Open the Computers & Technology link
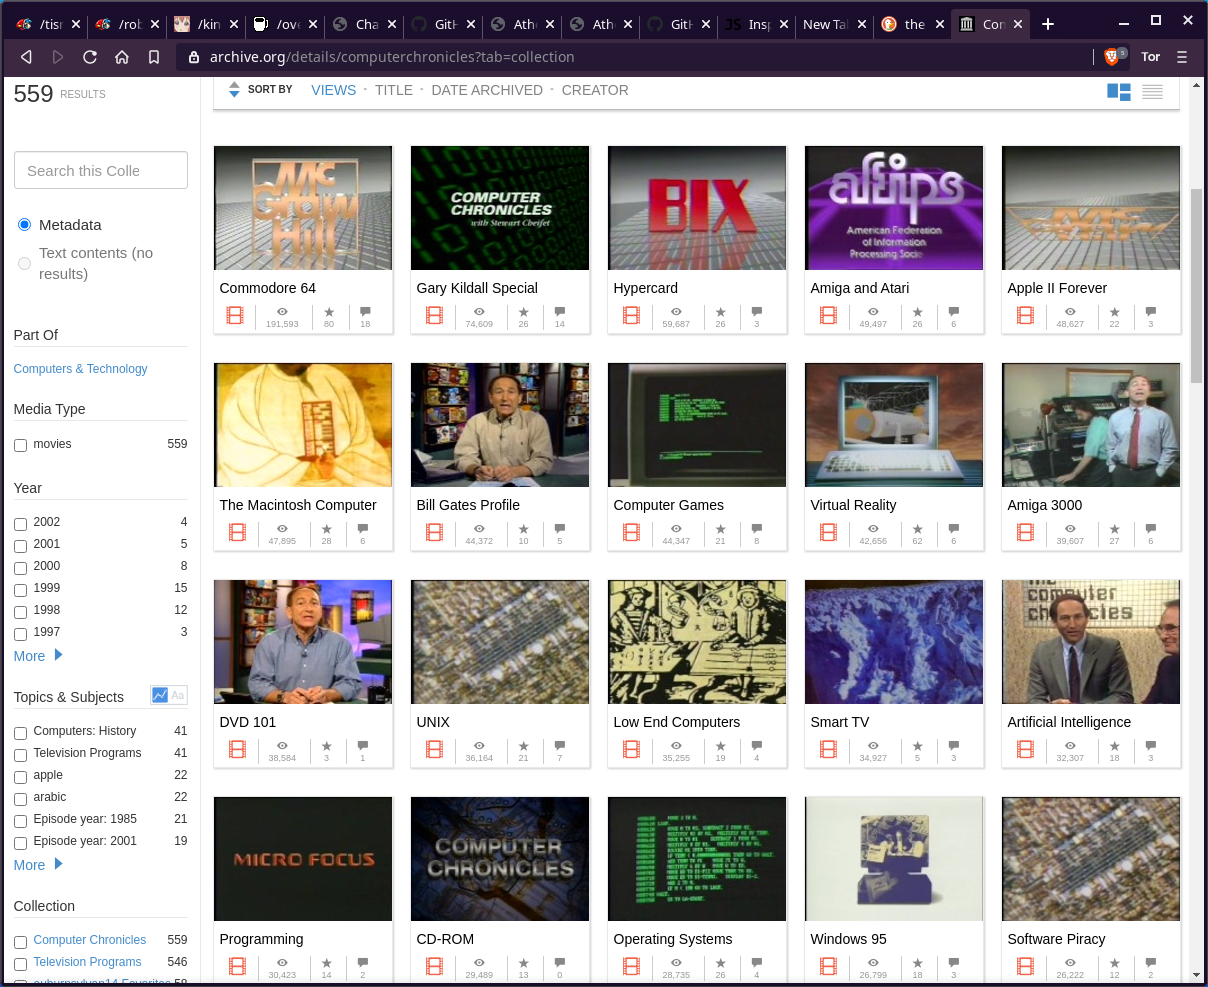Image resolution: width=1208 pixels, height=987 pixels. click(80, 369)
